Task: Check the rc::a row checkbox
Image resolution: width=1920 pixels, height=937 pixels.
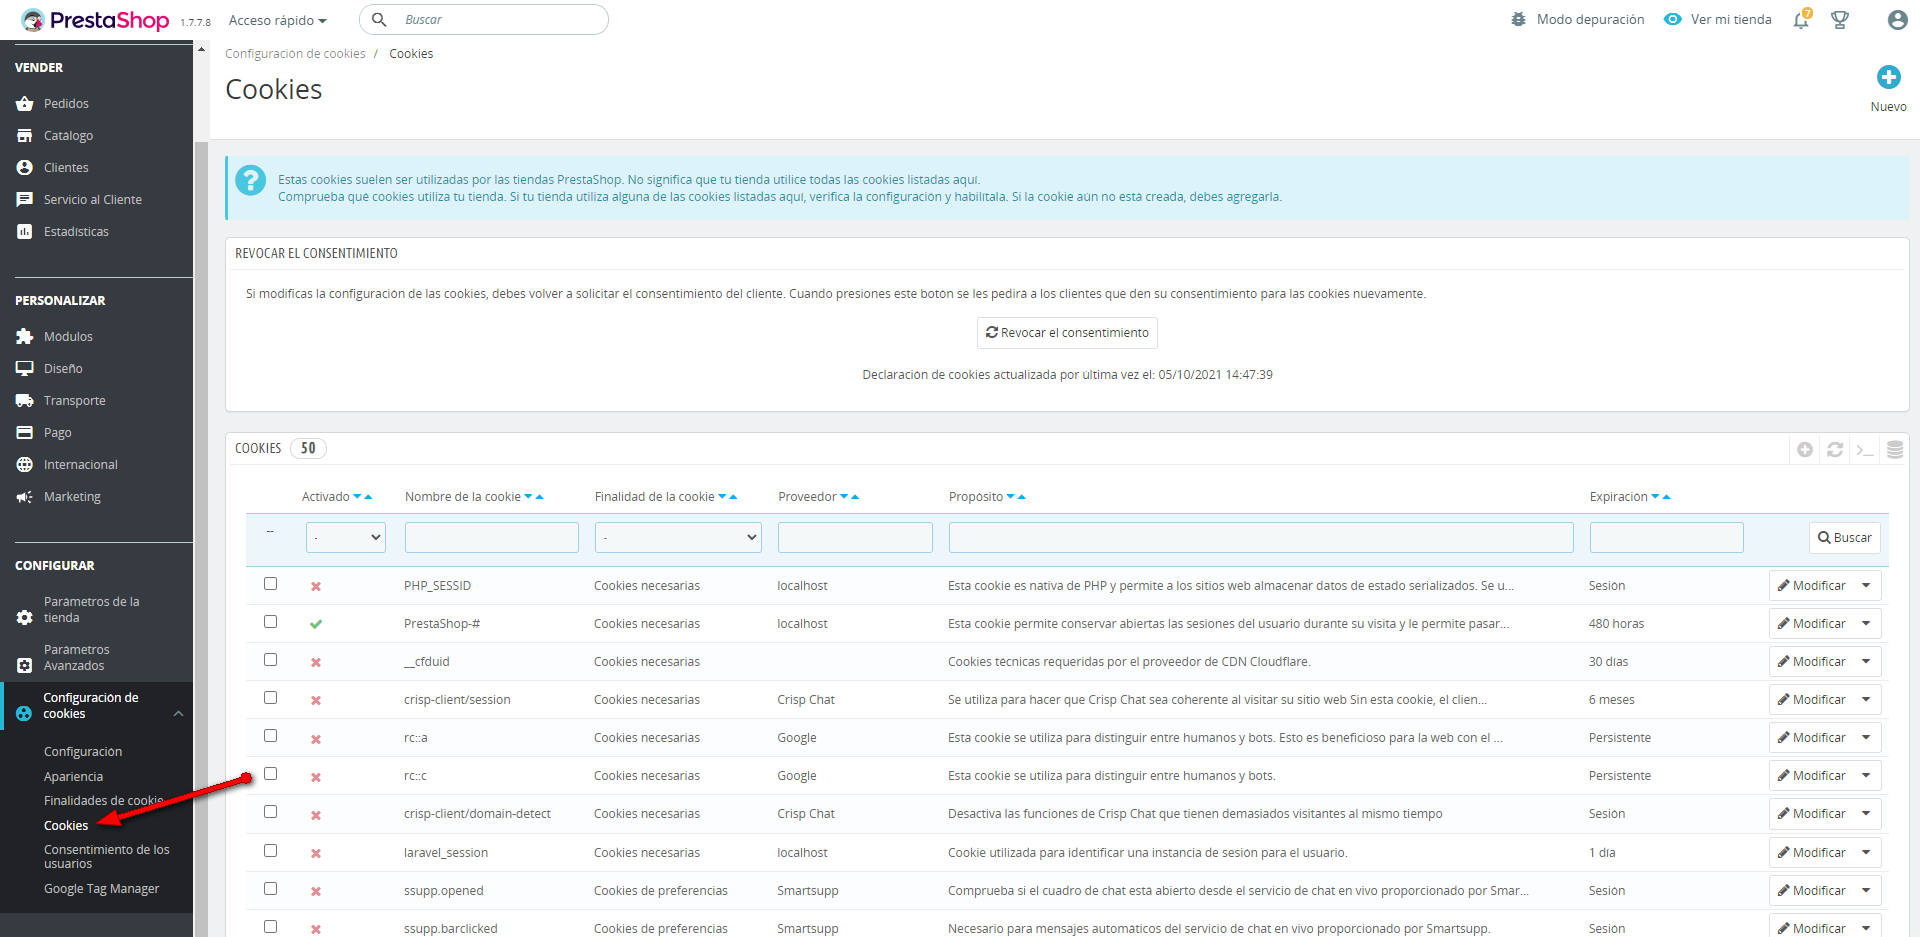Action: coord(270,736)
